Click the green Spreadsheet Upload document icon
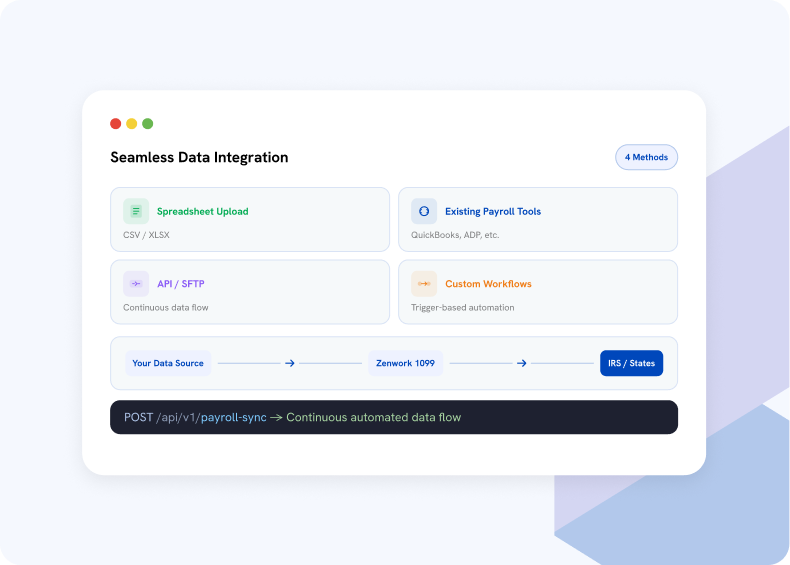The image size is (790, 565). [136, 211]
